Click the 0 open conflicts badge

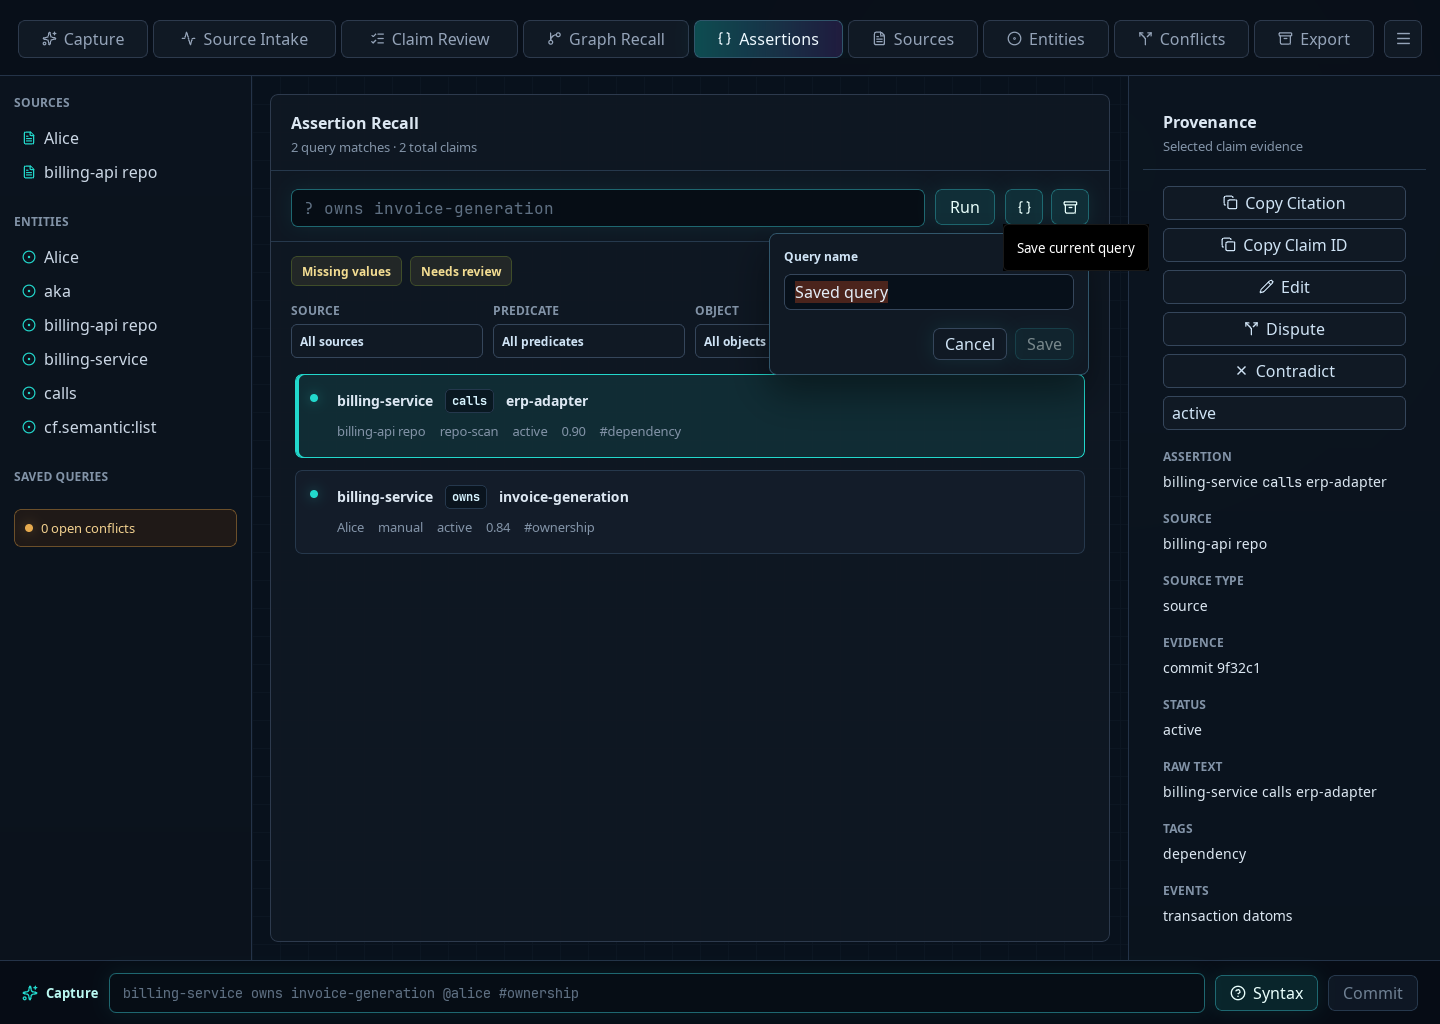[125, 528]
